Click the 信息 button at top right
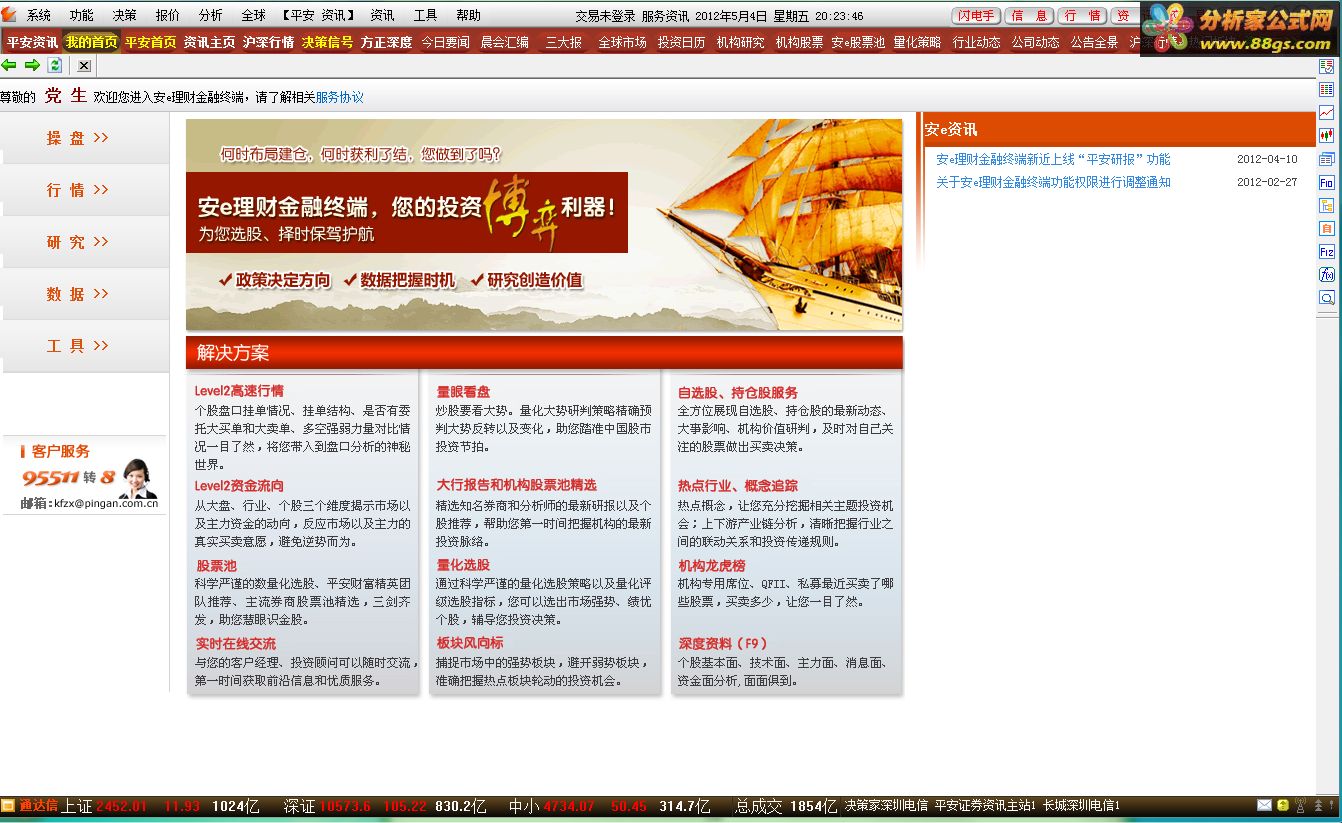Viewport: 1342px width, 823px height. point(1029,15)
